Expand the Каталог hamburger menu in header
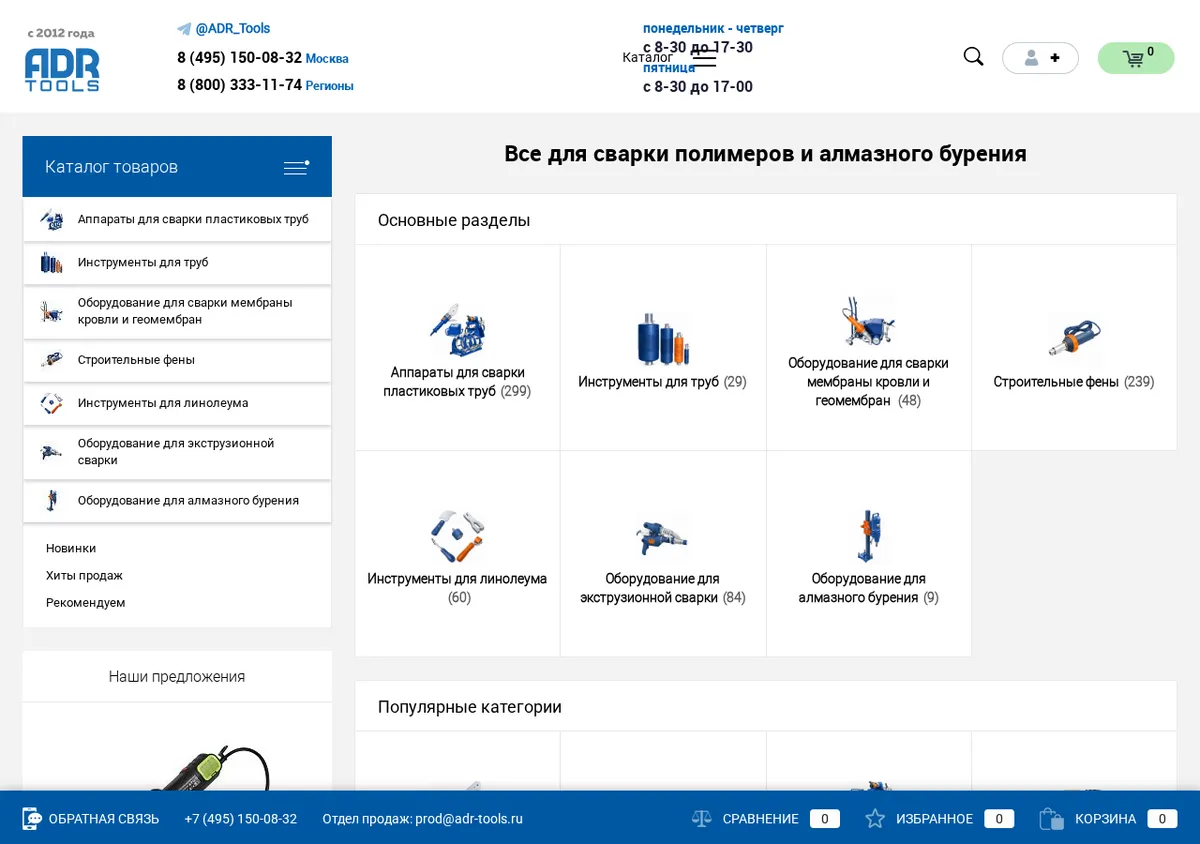Screen dimensions: 1200x844 tap(704, 58)
